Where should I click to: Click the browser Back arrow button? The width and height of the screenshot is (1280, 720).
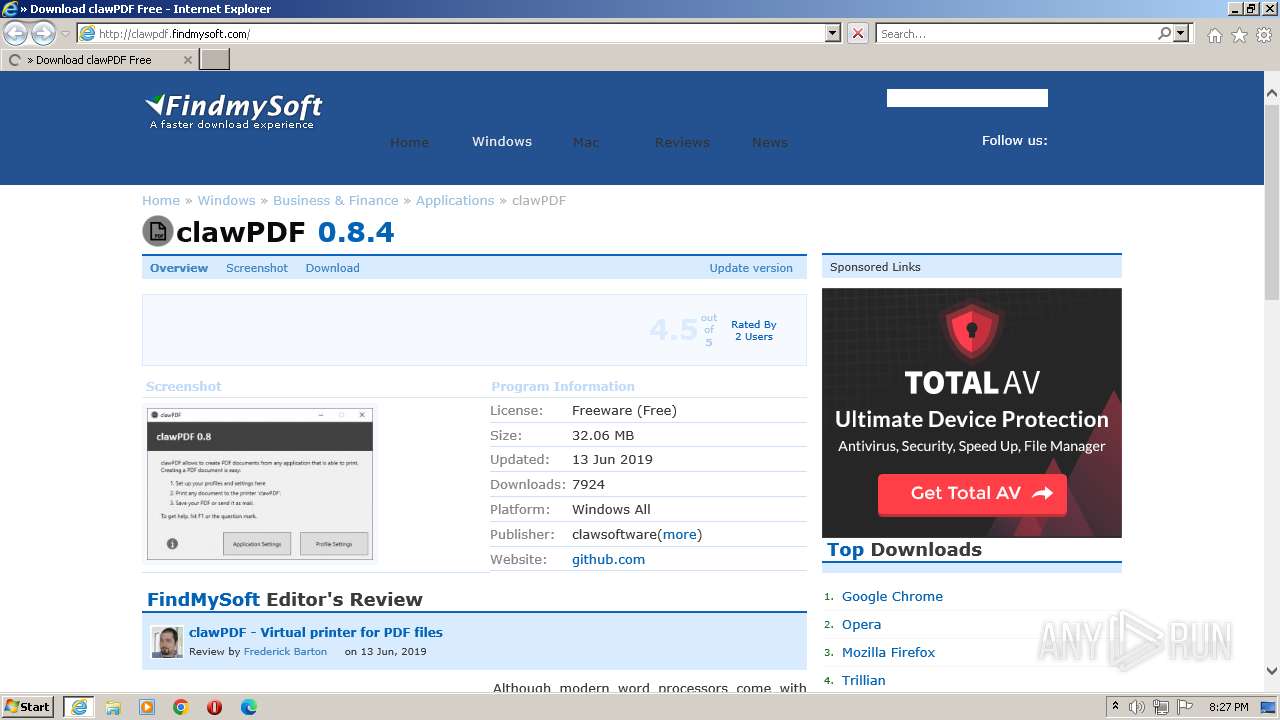[x=16, y=33]
